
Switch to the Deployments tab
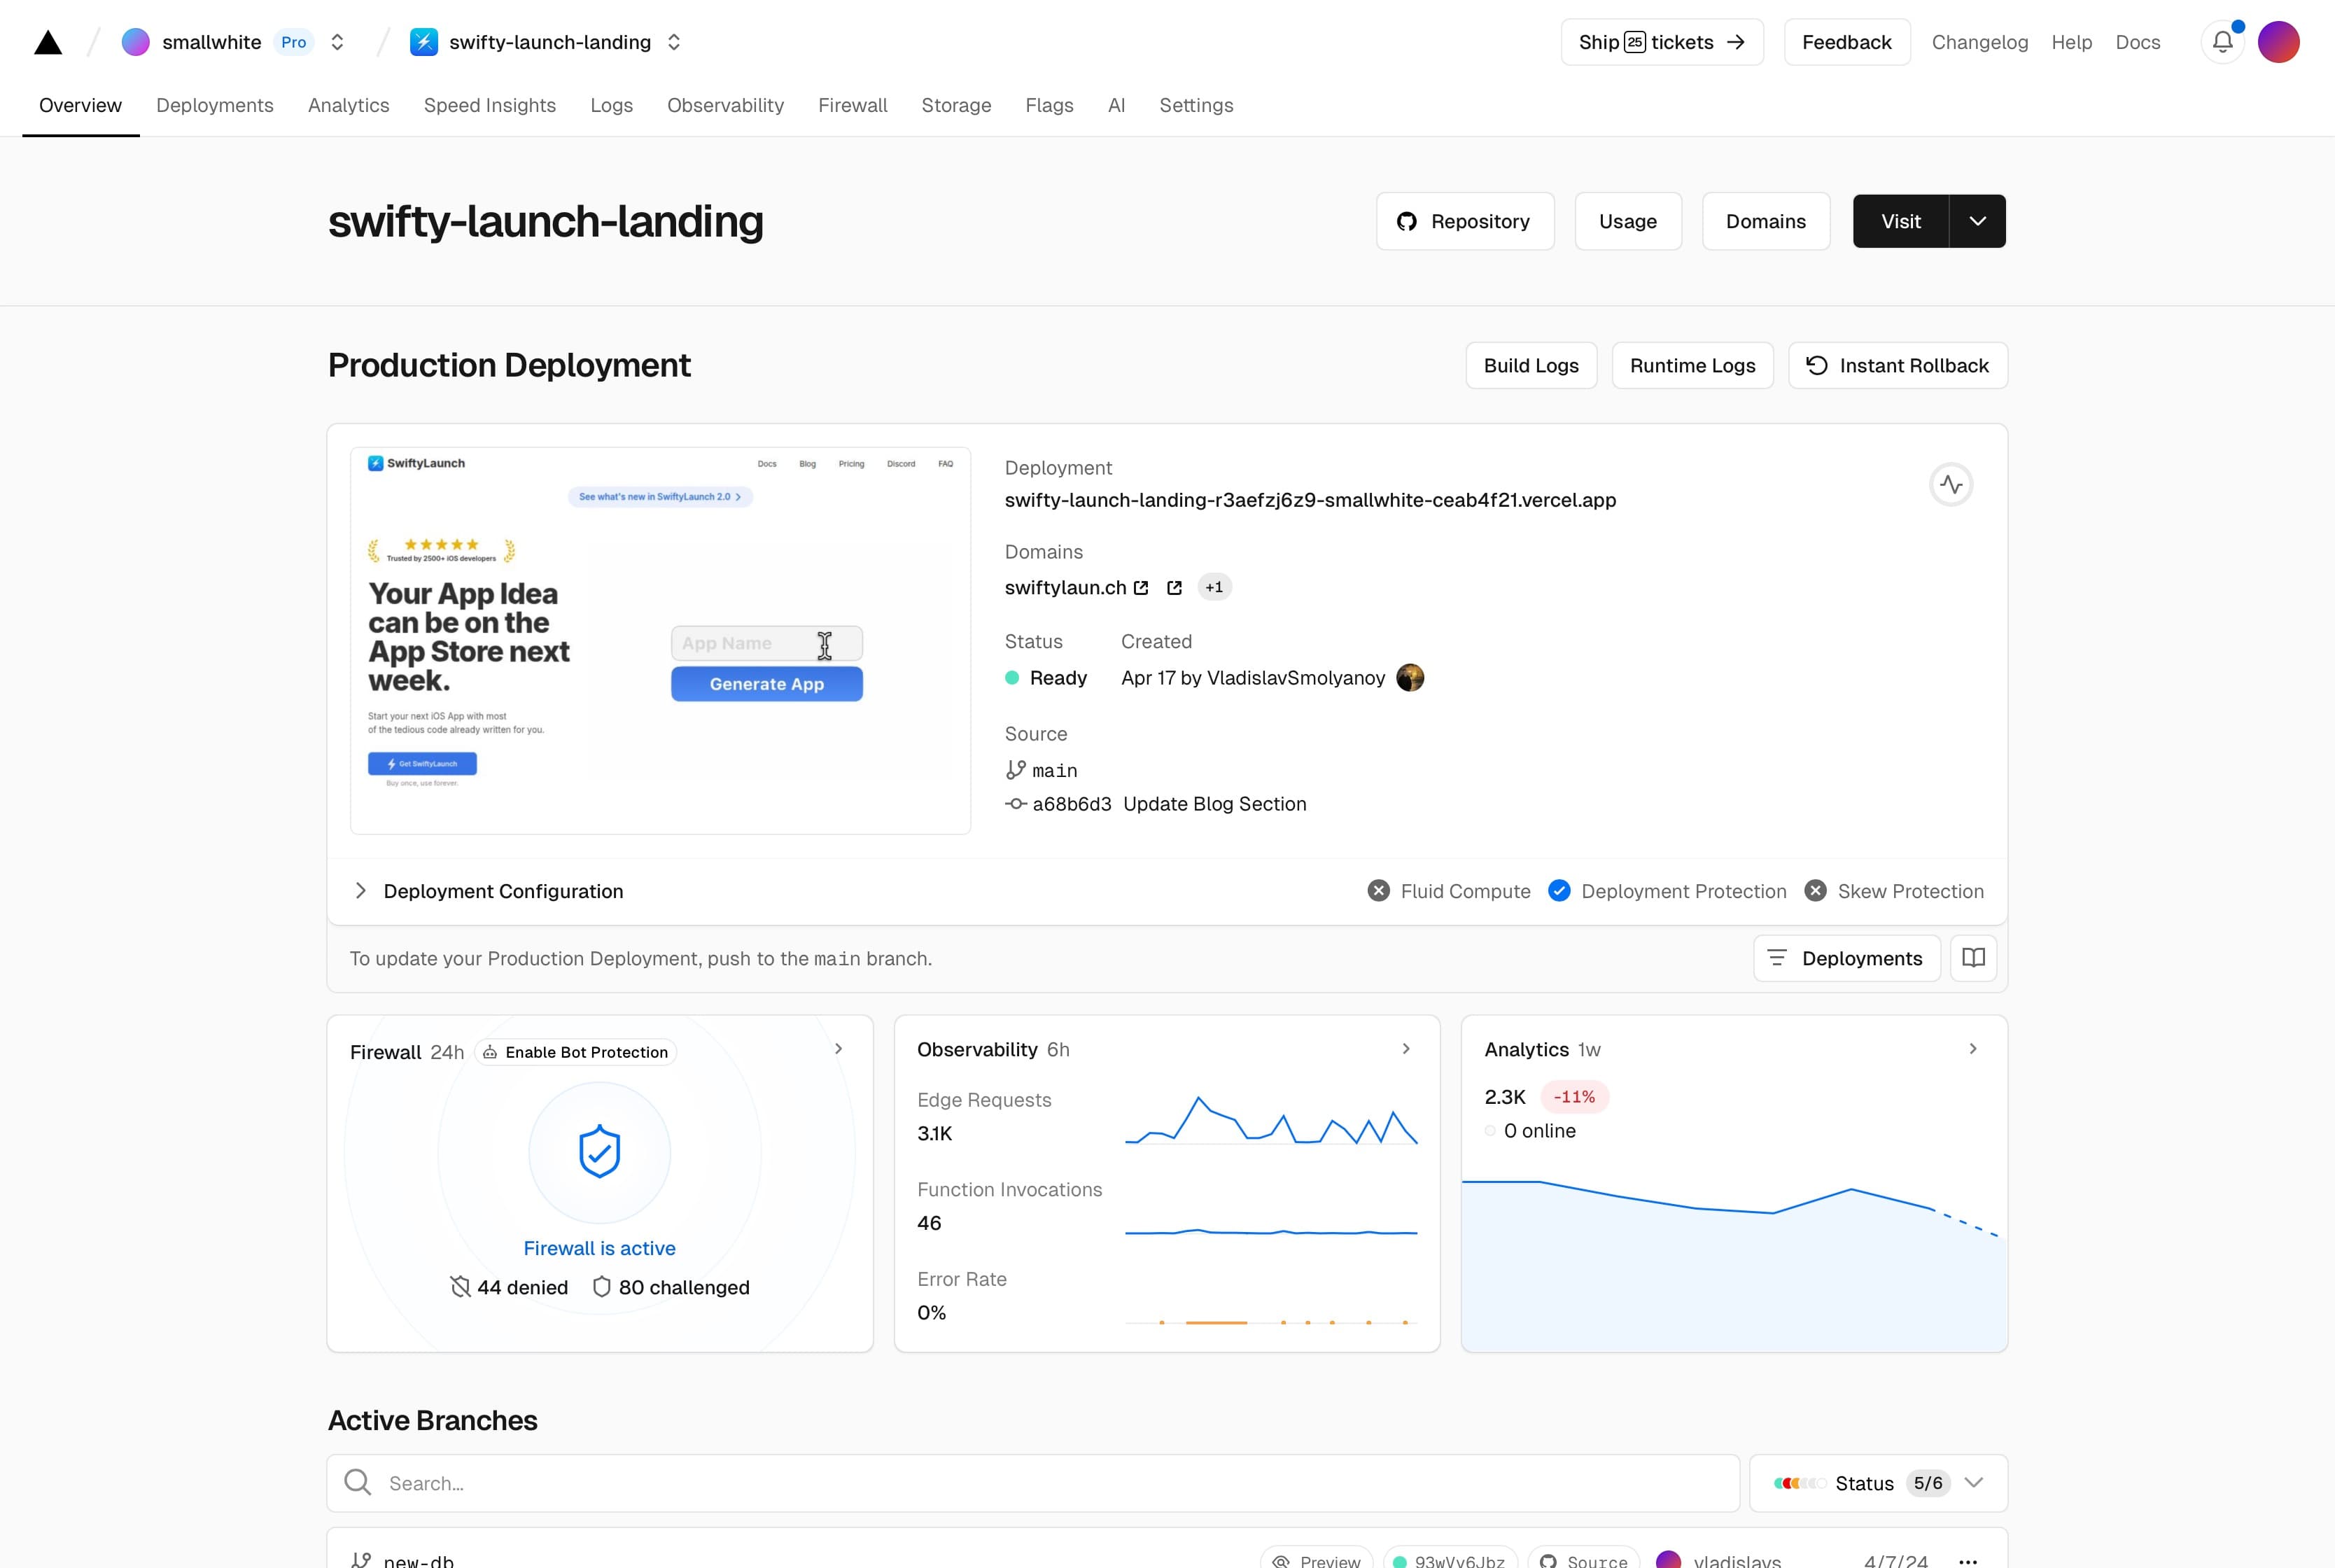[x=215, y=105]
